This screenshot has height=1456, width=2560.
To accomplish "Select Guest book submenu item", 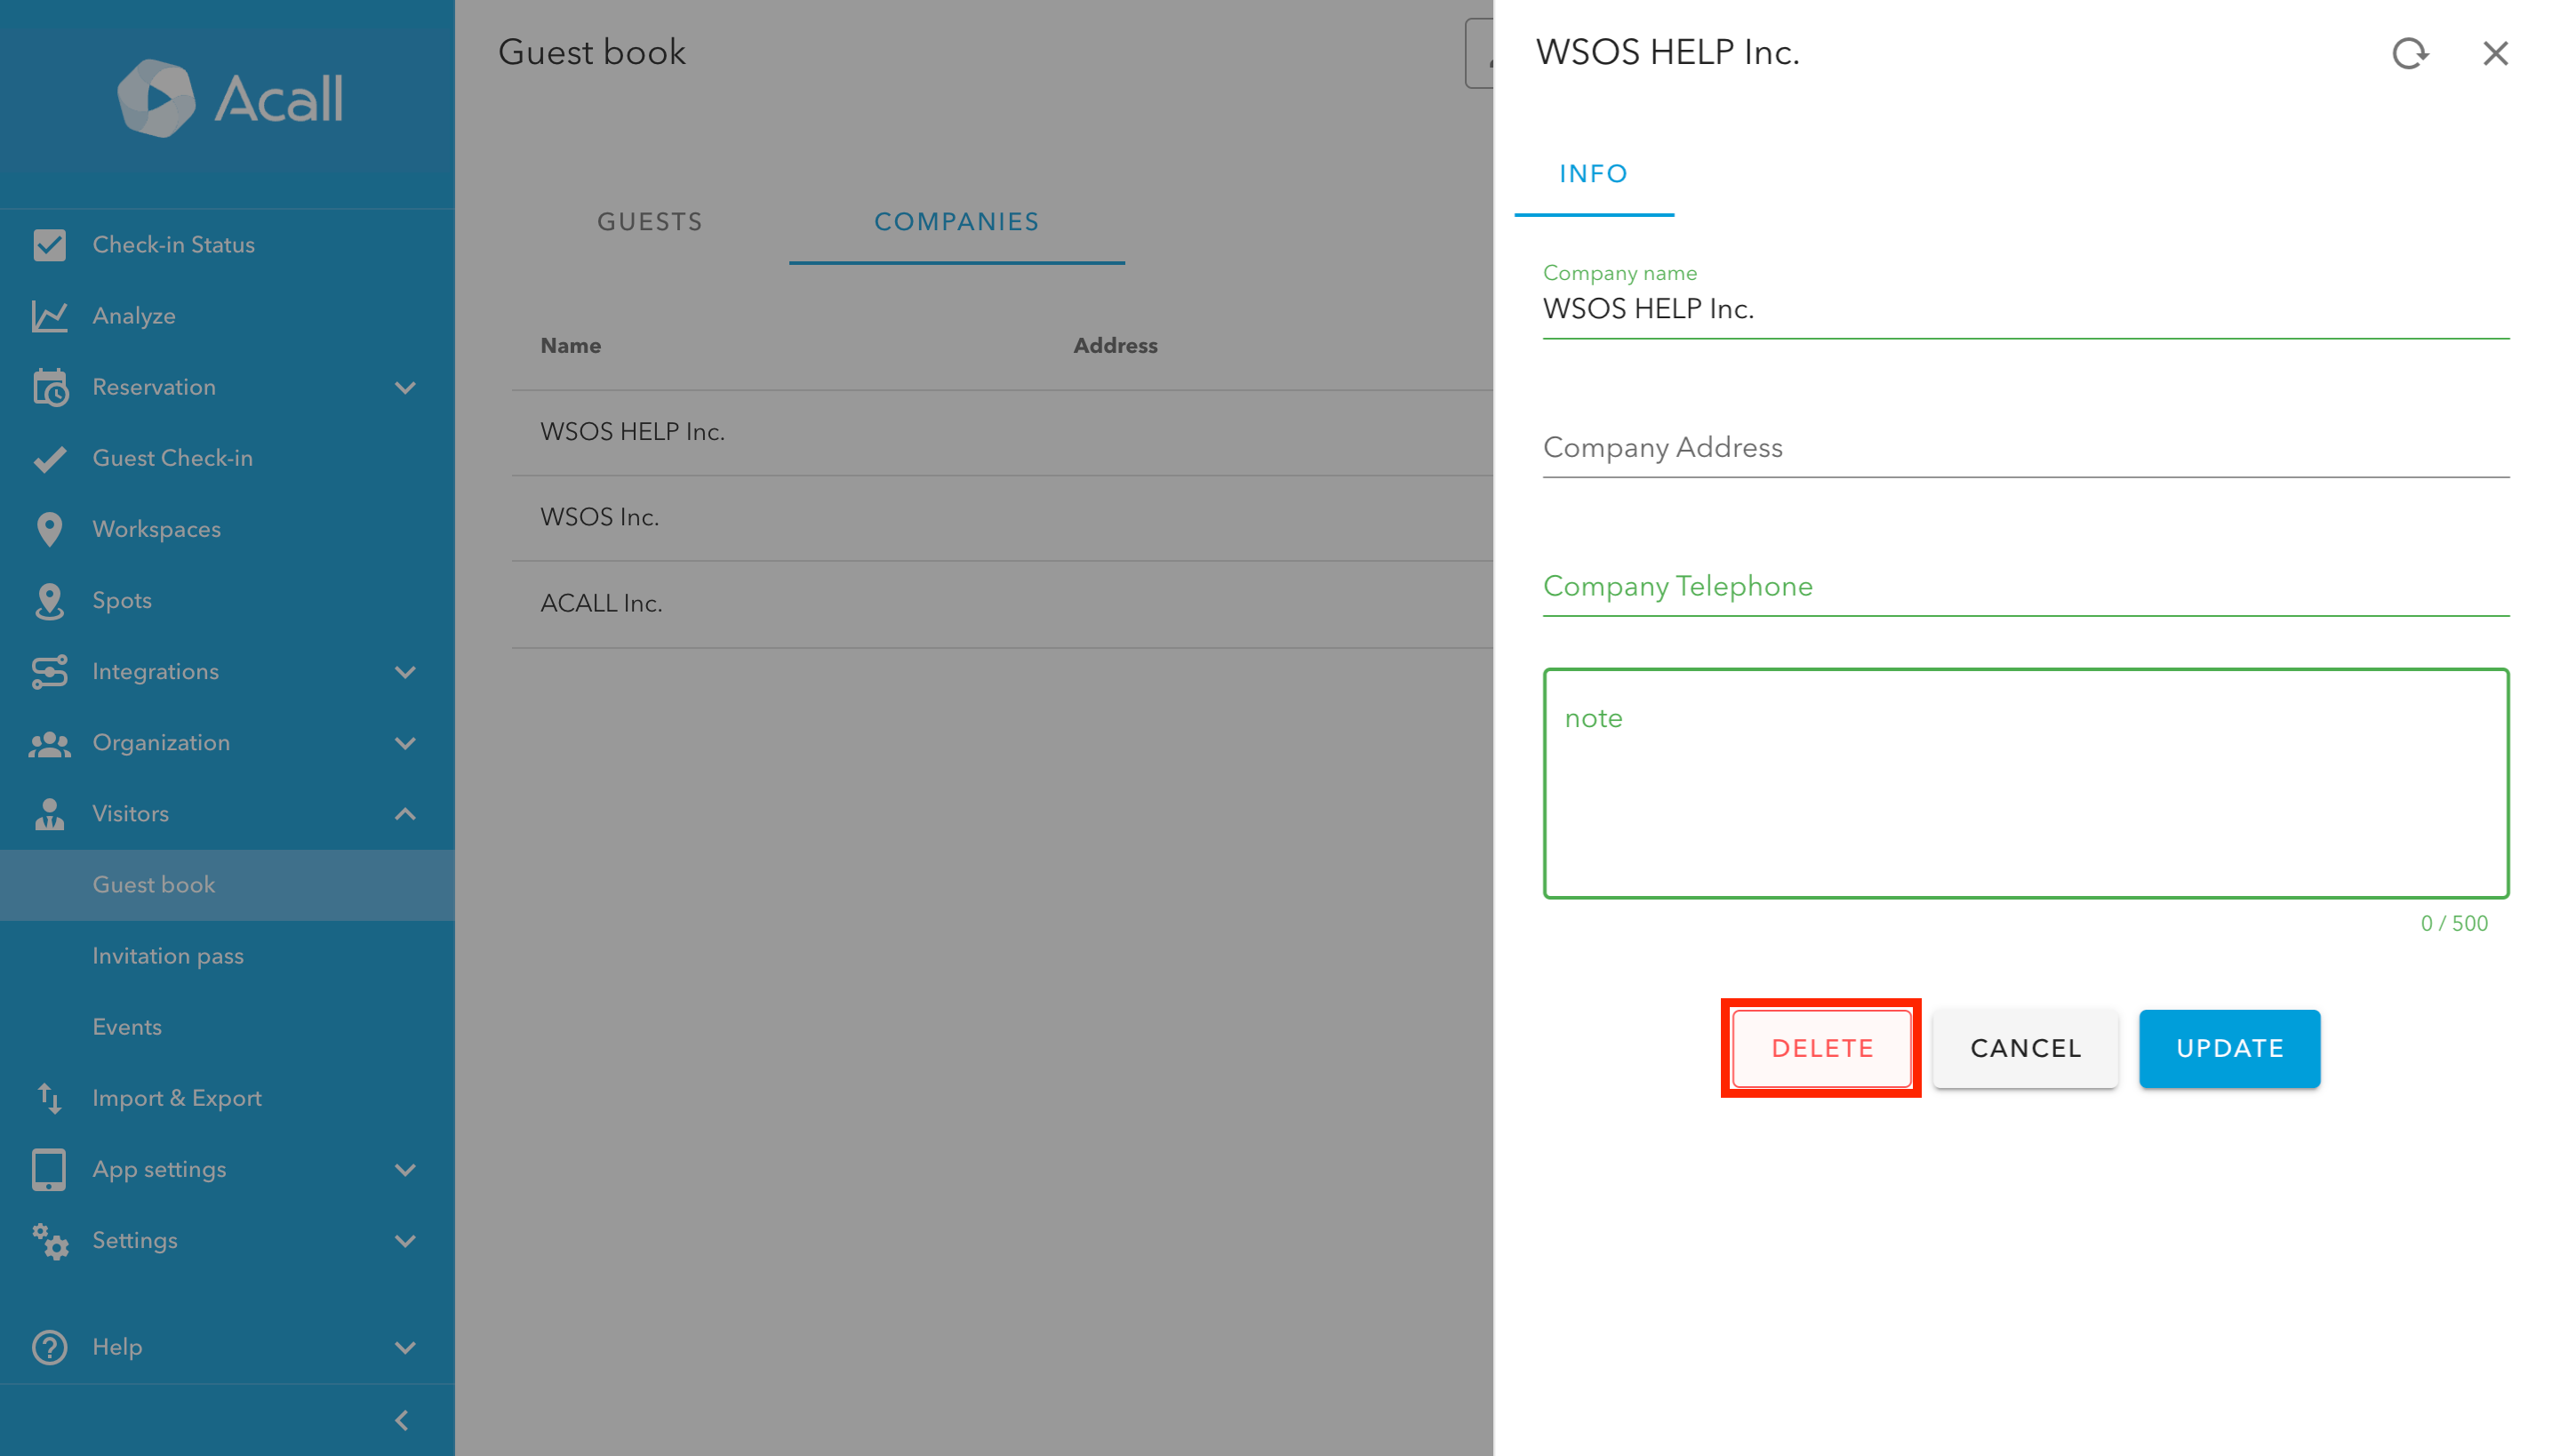I will [x=227, y=885].
